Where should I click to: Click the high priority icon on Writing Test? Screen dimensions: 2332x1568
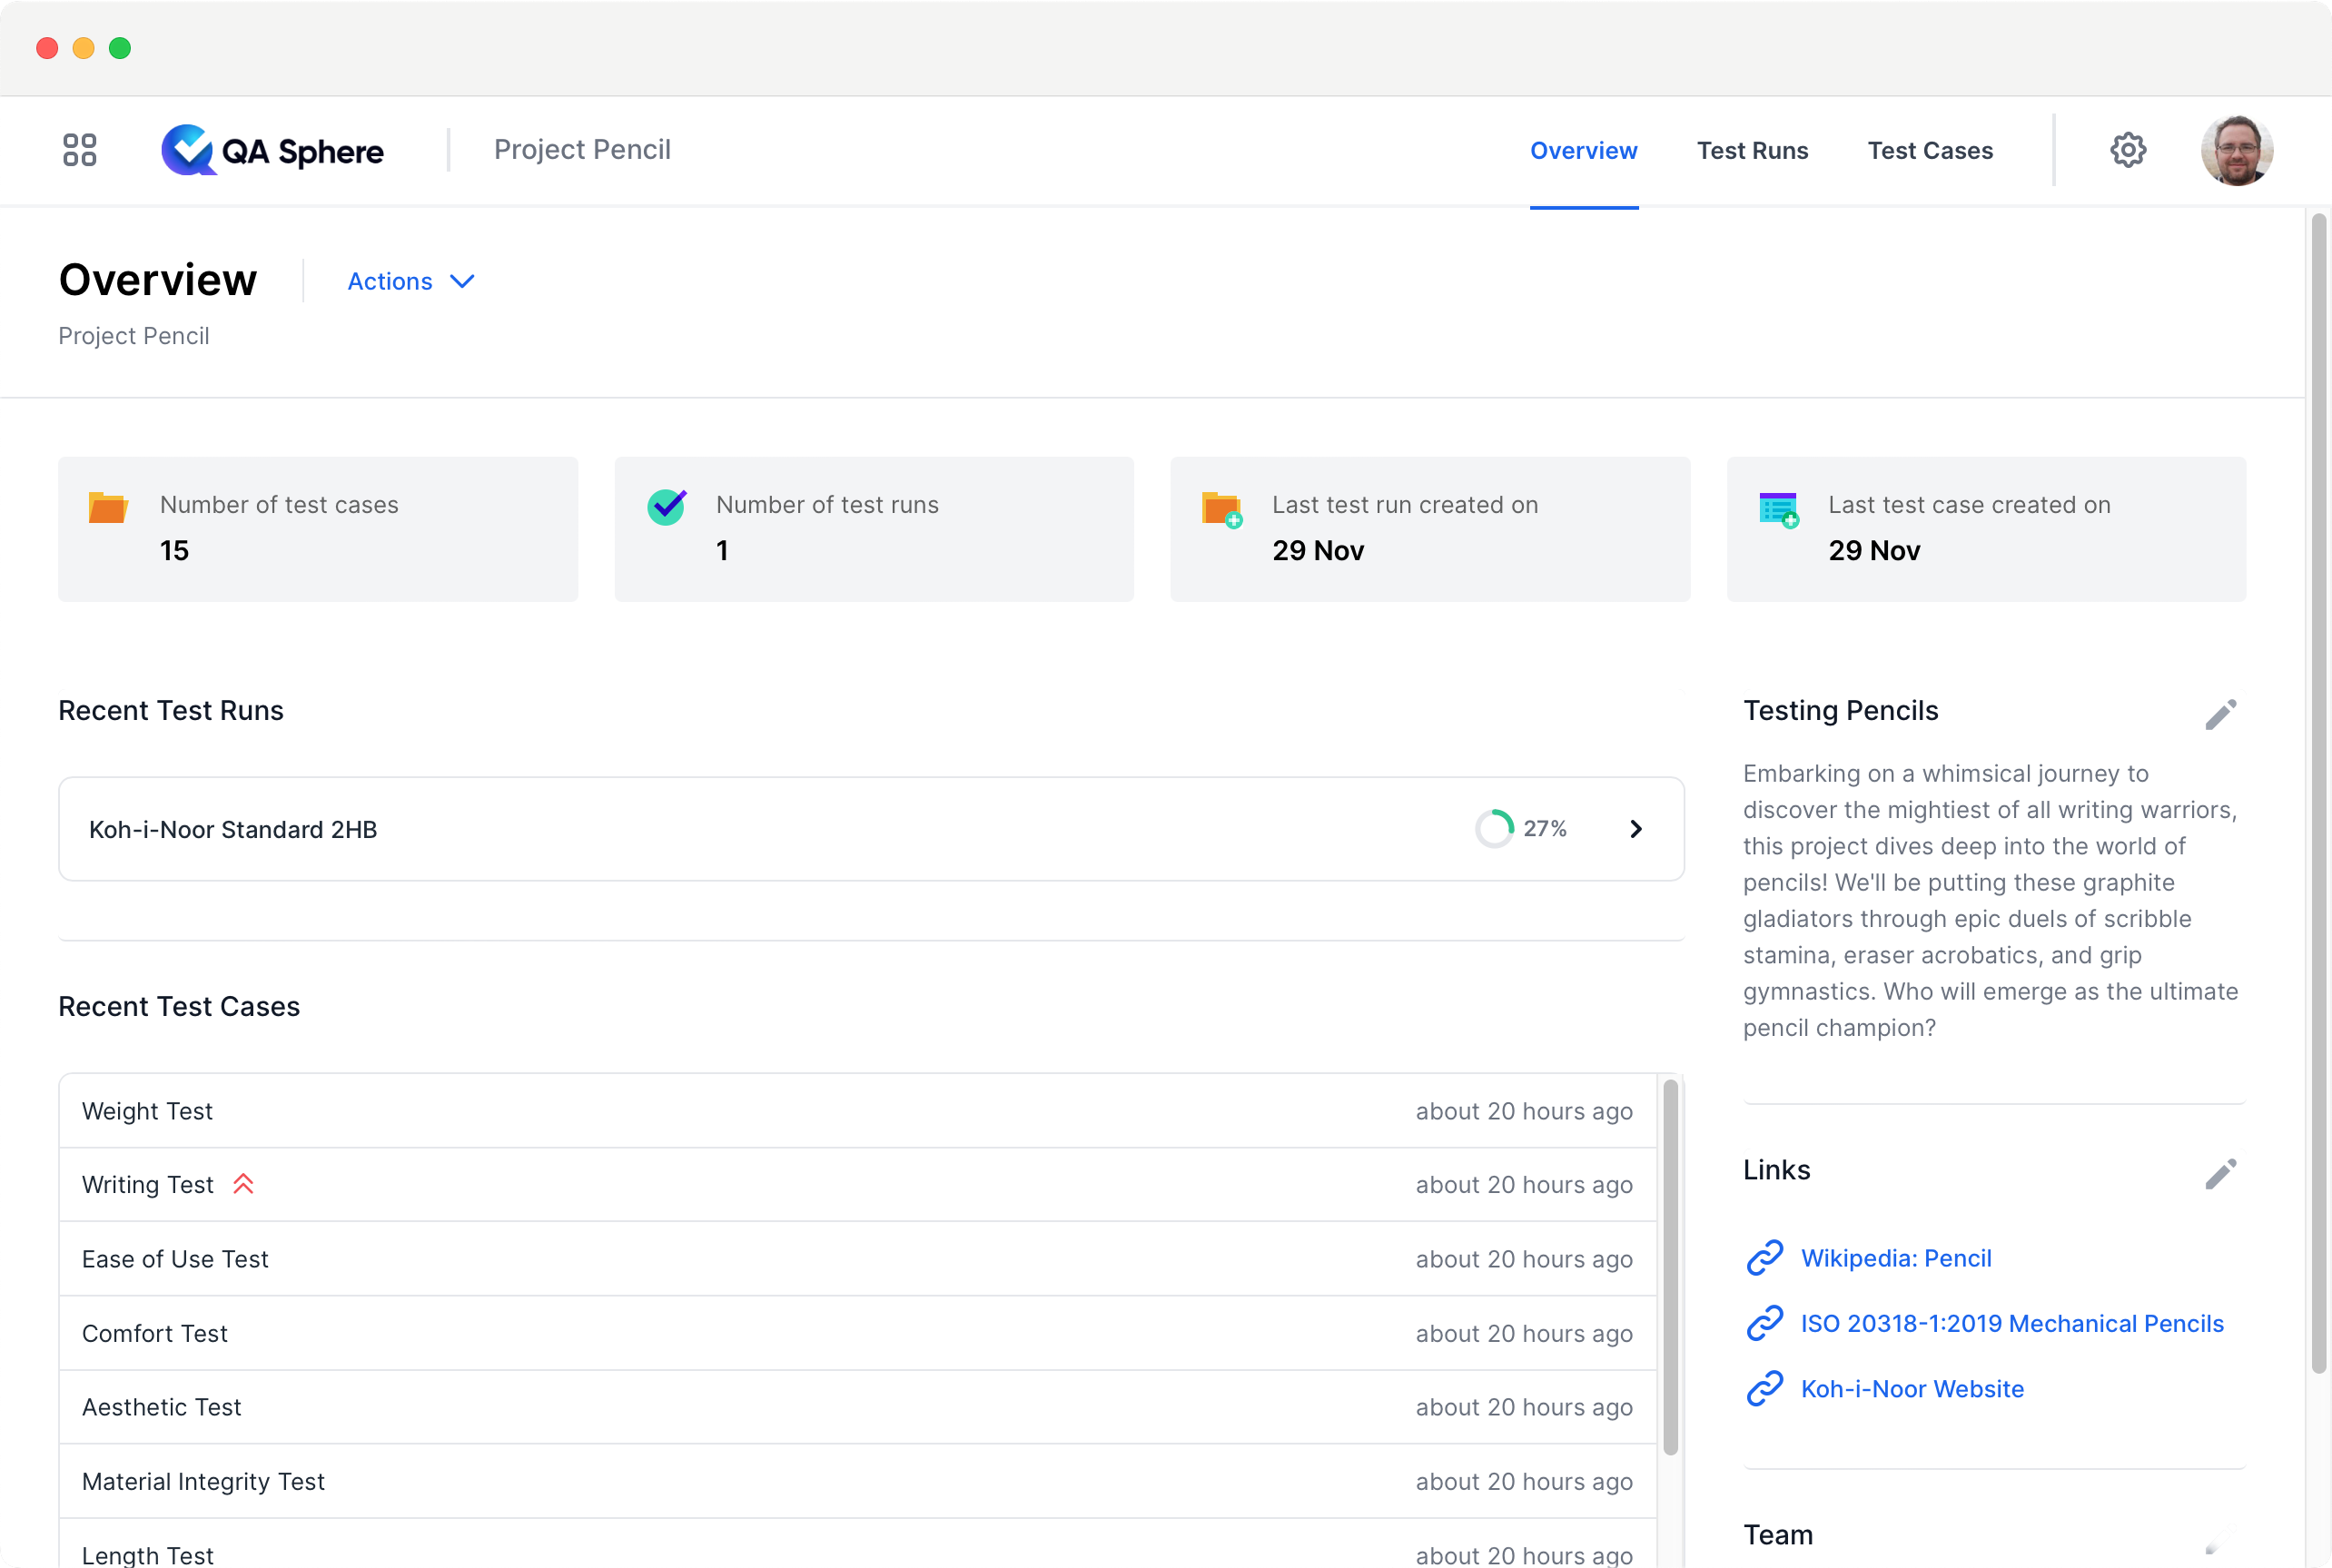pos(243,1184)
